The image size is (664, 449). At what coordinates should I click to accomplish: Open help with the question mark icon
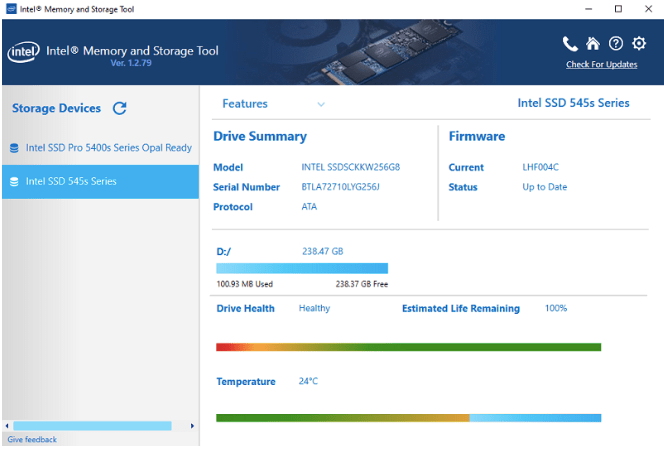(x=616, y=43)
